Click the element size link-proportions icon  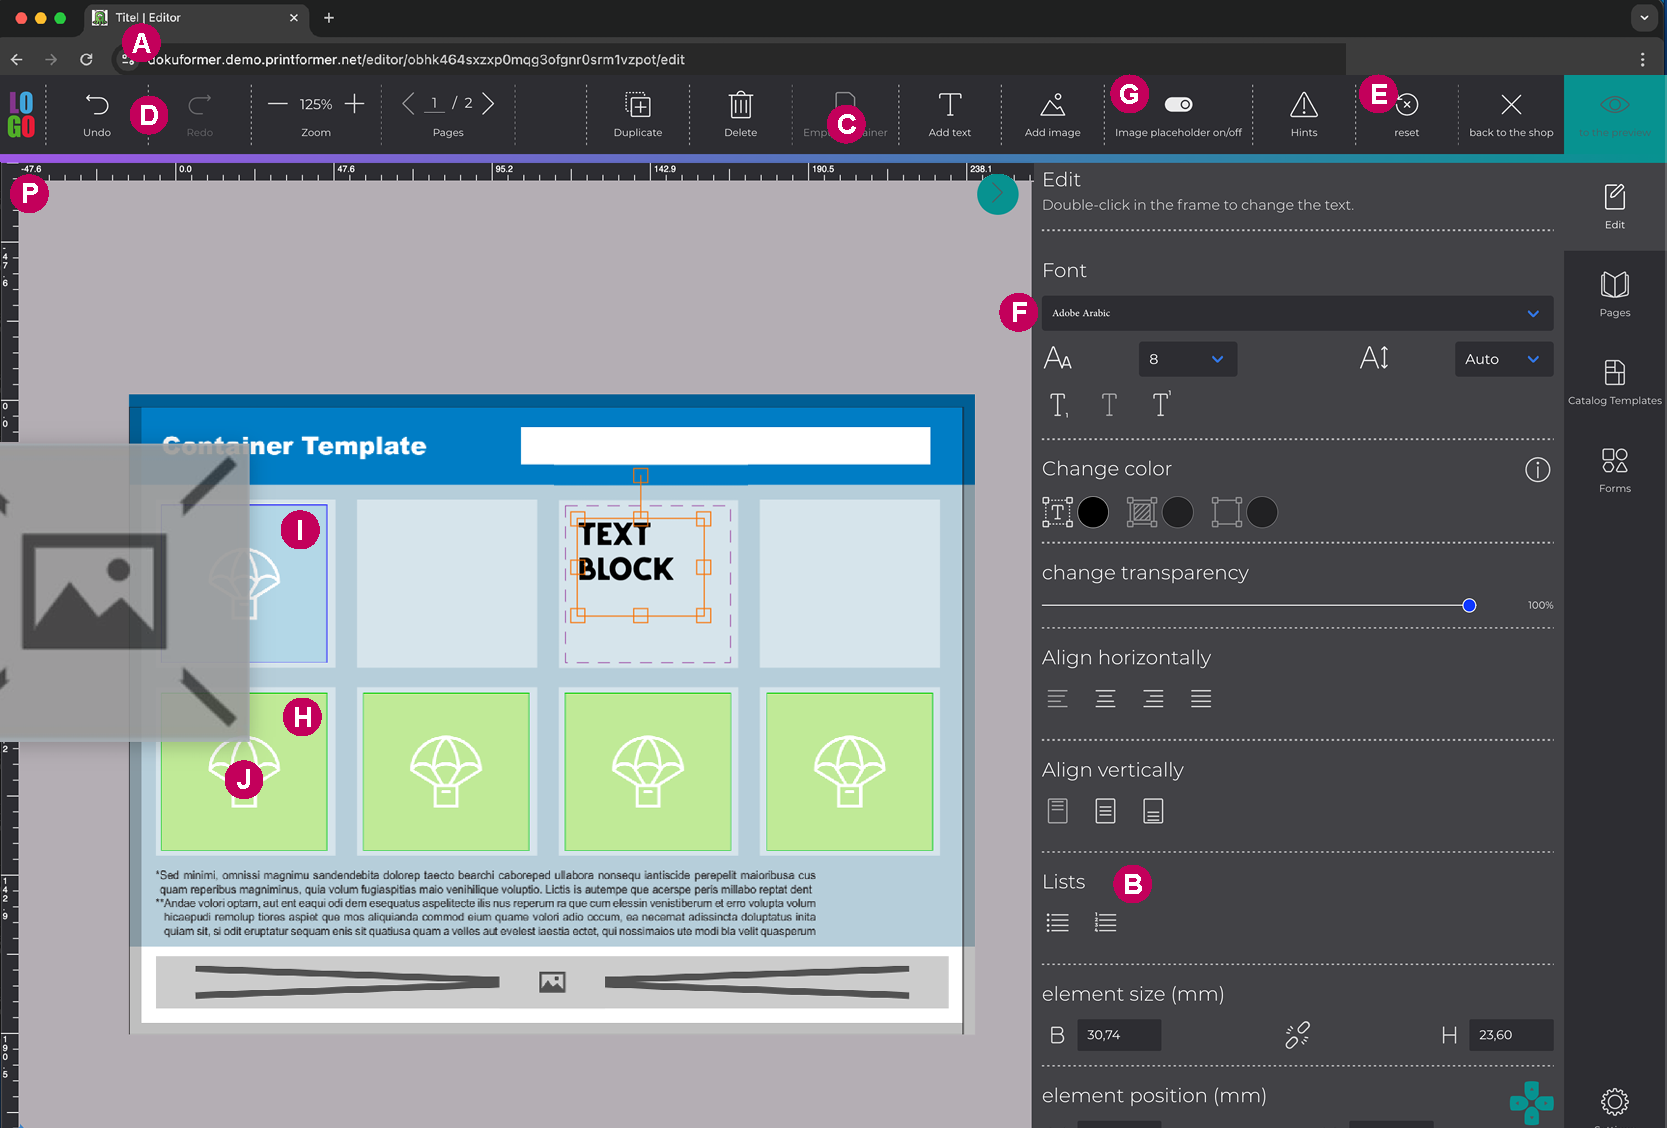(1297, 1035)
